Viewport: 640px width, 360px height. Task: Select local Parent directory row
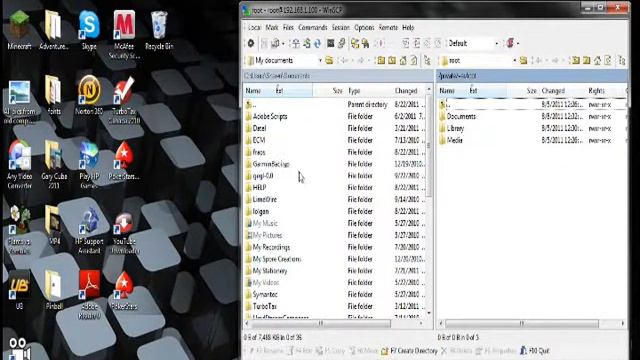pos(335,104)
